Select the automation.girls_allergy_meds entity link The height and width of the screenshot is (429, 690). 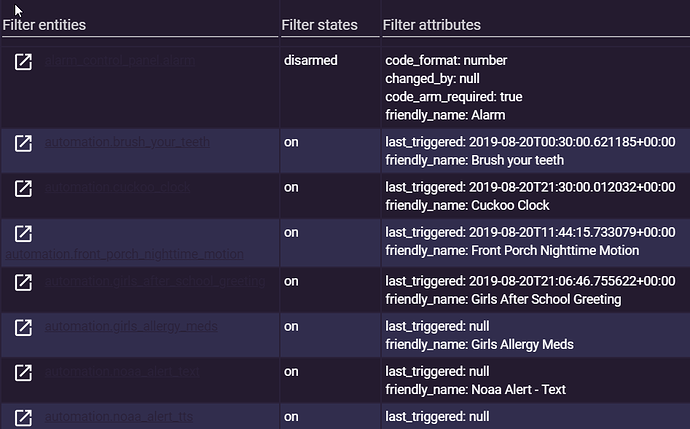(x=131, y=326)
